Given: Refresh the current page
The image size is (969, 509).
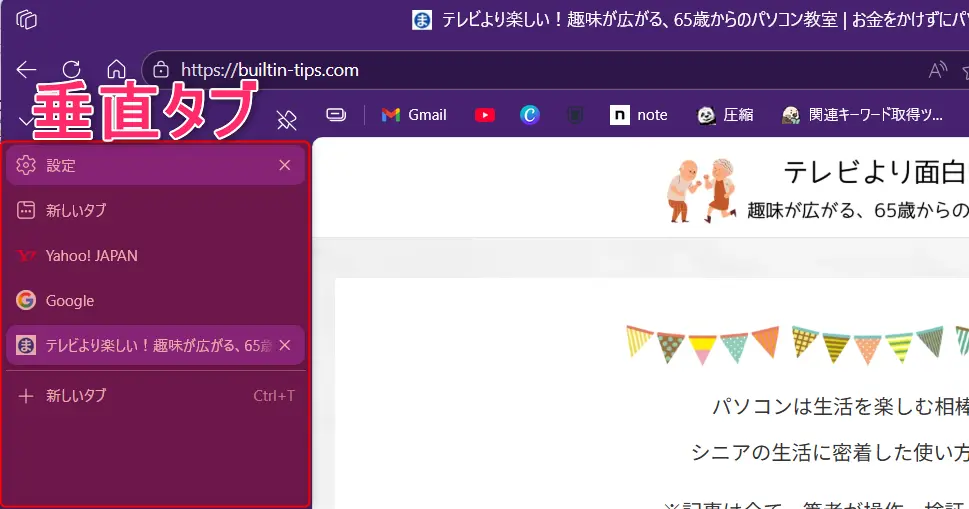Looking at the screenshot, I should coord(71,70).
